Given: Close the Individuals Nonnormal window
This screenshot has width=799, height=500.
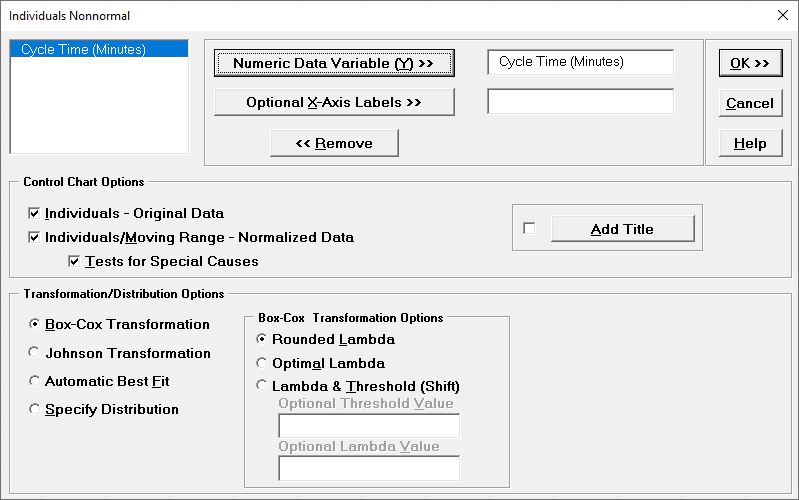Looking at the screenshot, I should coord(783,15).
